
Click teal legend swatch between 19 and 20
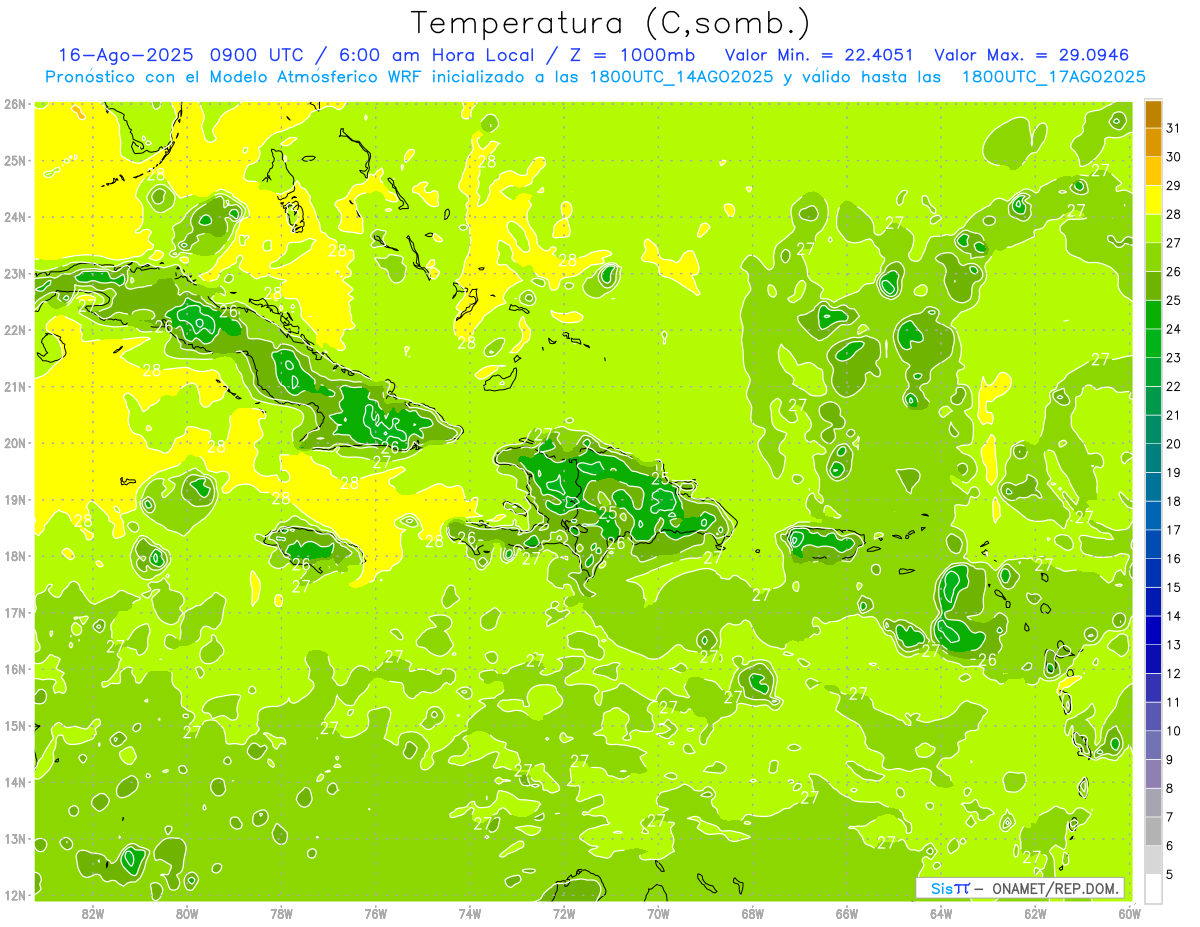coord(1153,458)
